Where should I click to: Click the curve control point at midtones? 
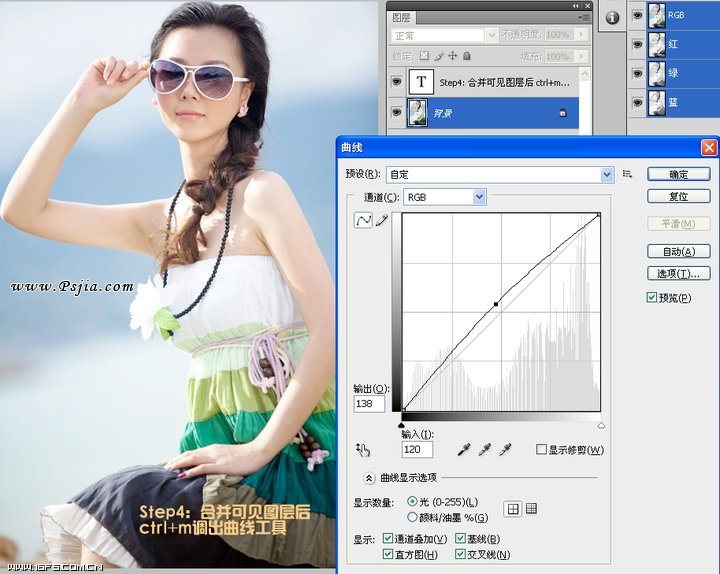point(496,304)
